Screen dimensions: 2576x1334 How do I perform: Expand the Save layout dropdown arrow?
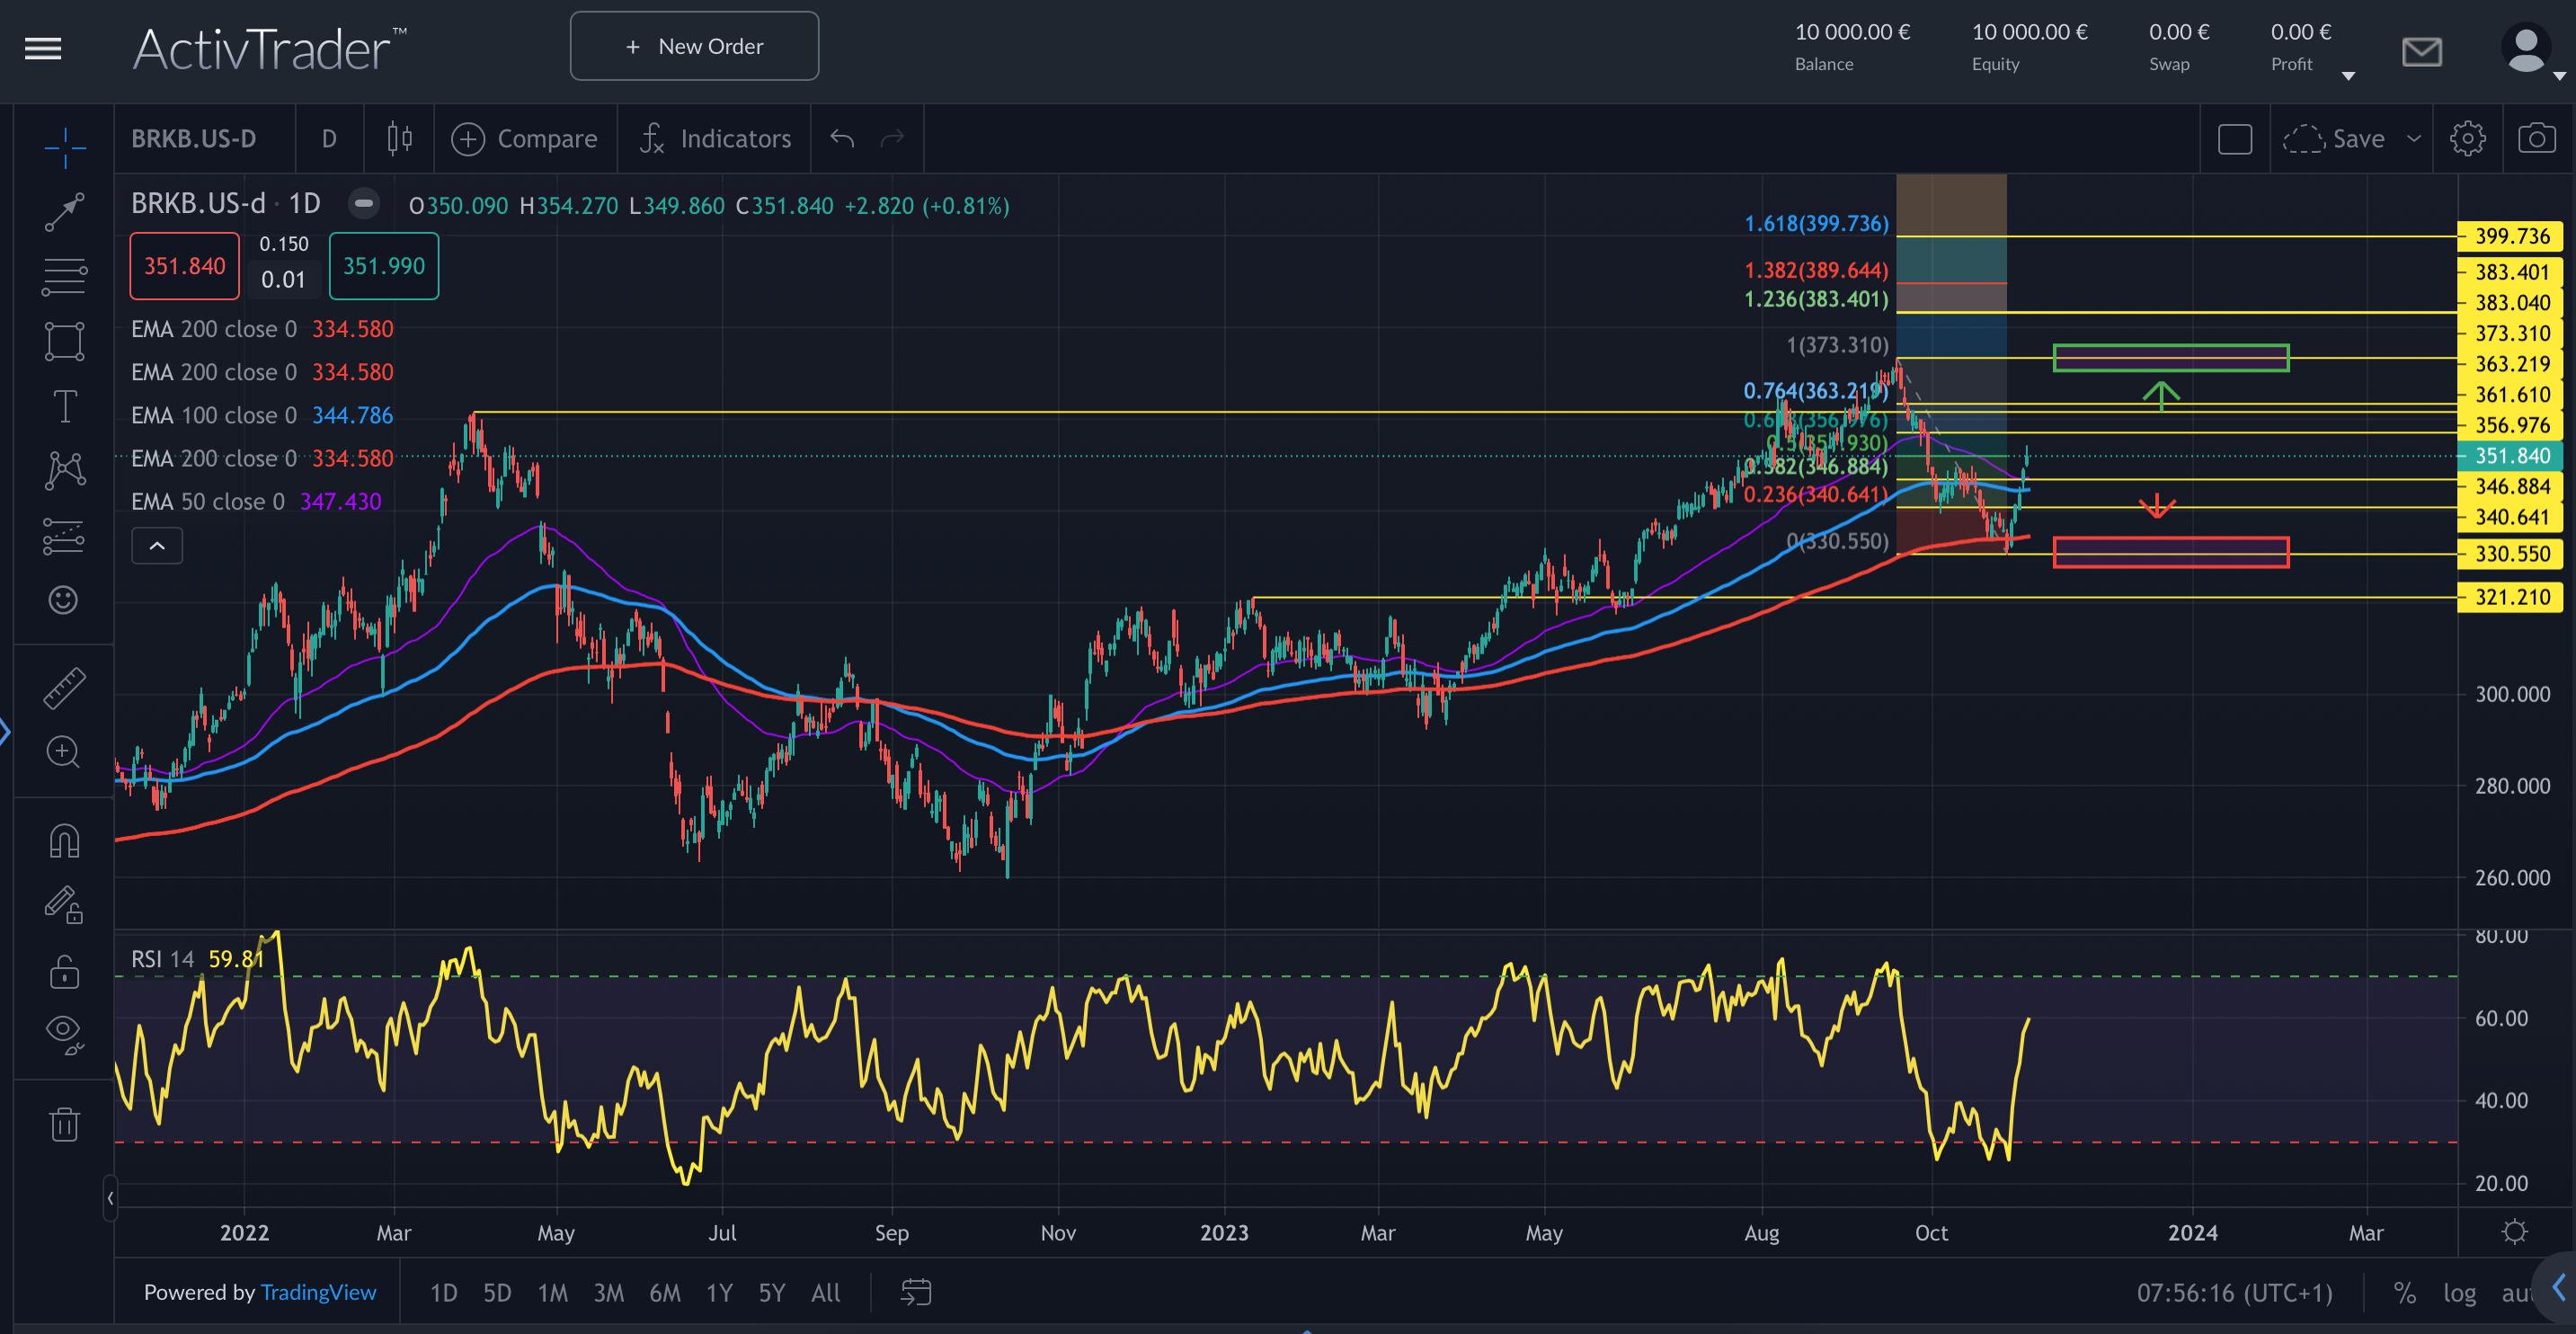(x=2413, y=138)
